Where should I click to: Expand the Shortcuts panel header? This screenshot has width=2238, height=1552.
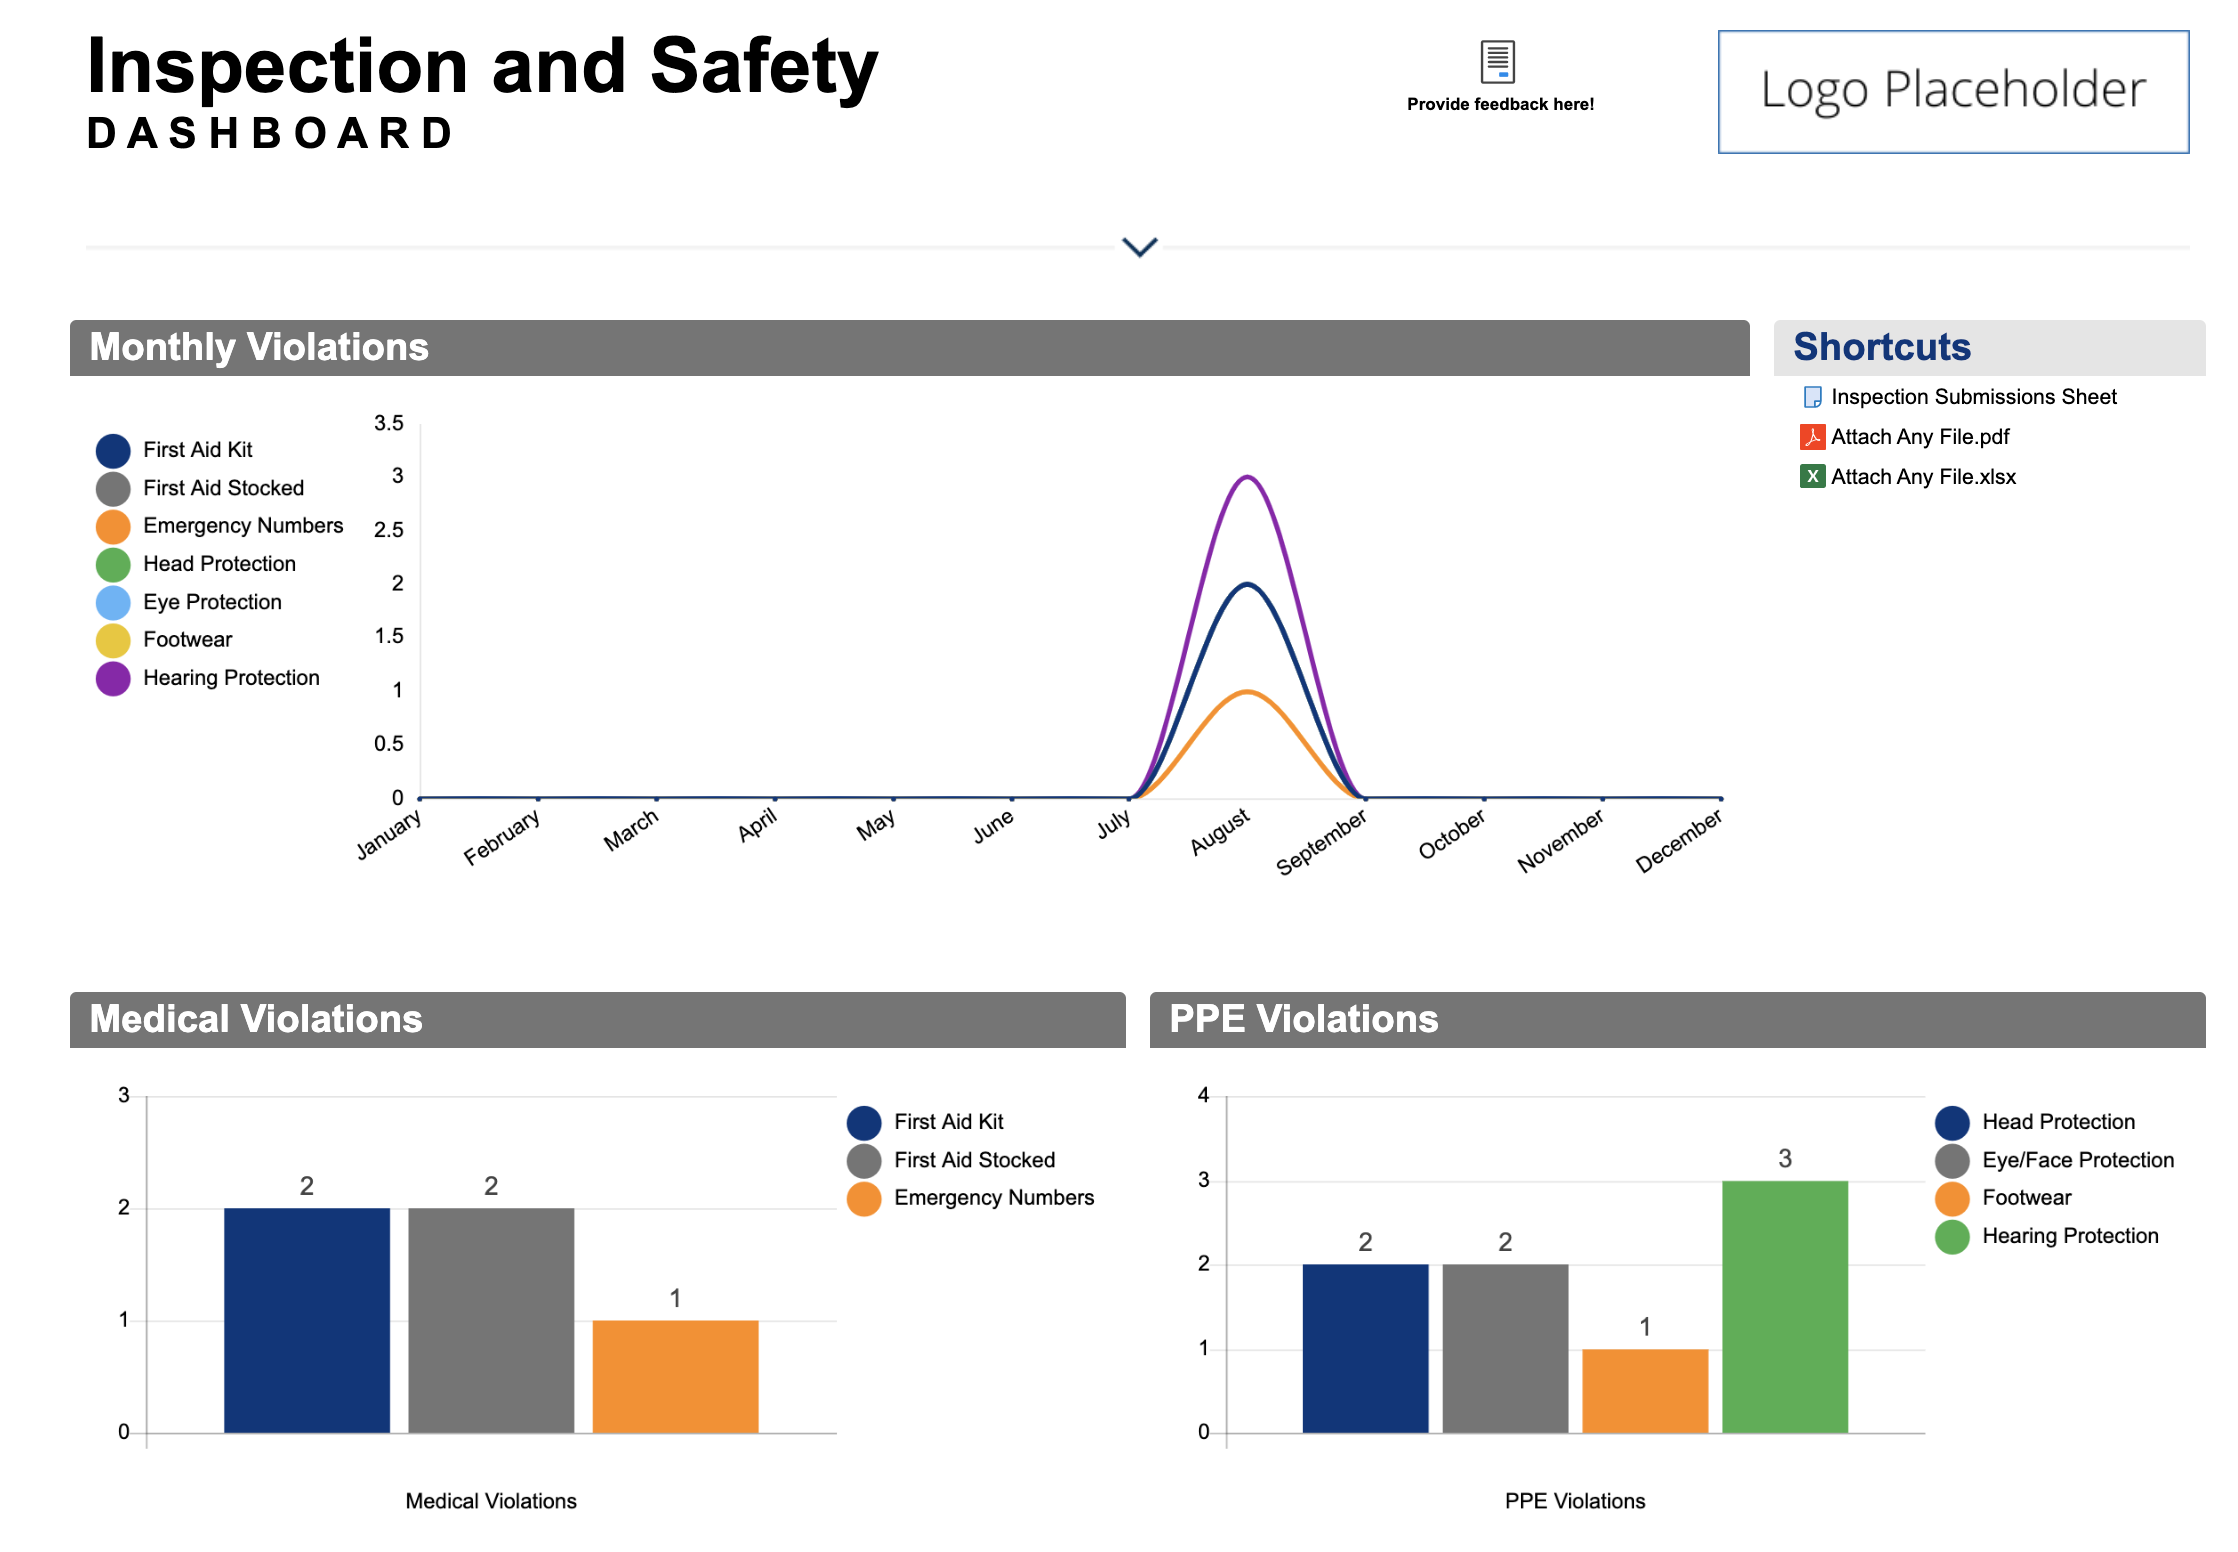pyautogui.click(x=1881, y=347)
